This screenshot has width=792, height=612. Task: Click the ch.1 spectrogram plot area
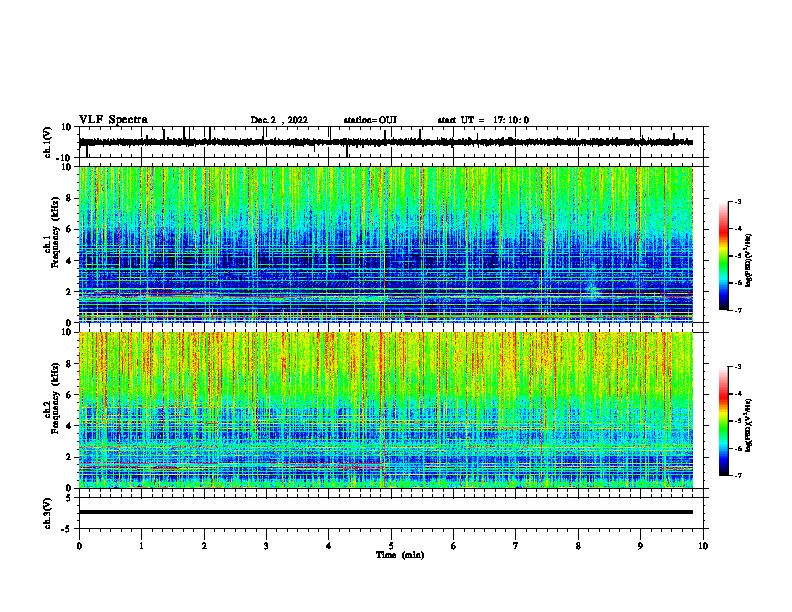coord(385,244)
